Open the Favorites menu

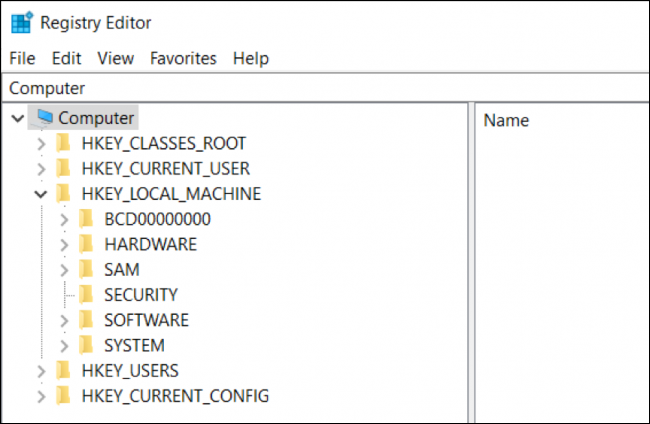[183, 58]
